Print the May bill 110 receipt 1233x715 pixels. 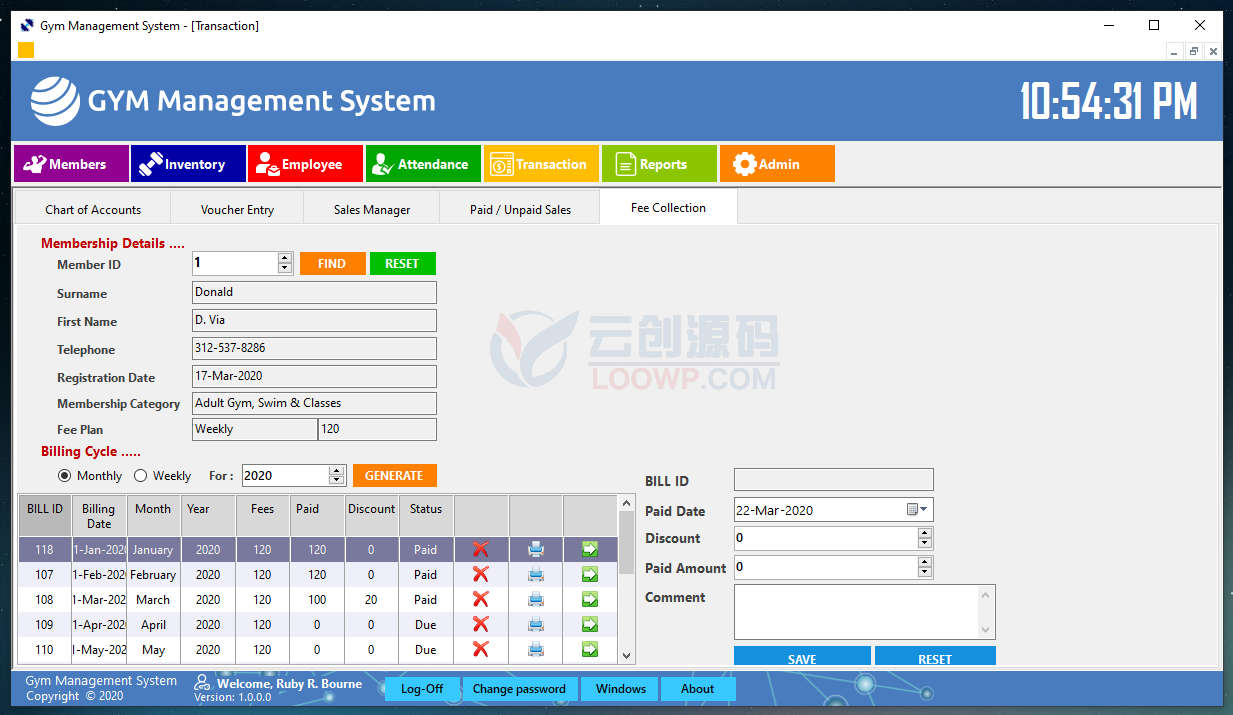point(536,649)
